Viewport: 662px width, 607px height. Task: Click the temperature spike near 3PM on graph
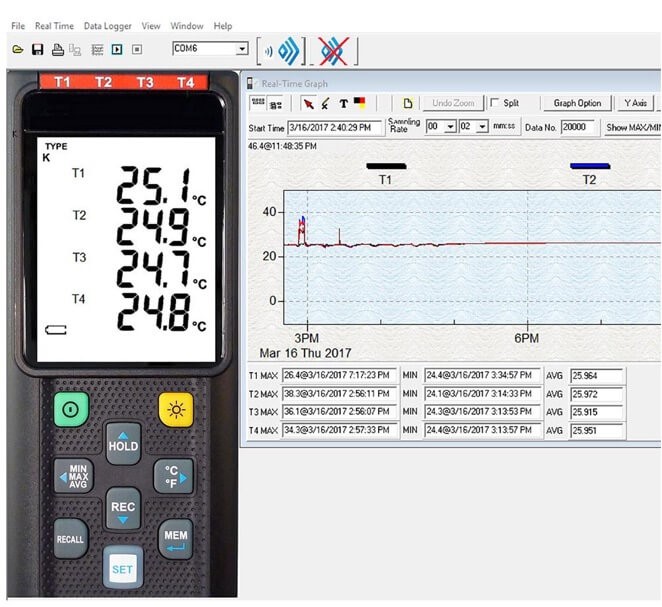[x=302, y=230]
